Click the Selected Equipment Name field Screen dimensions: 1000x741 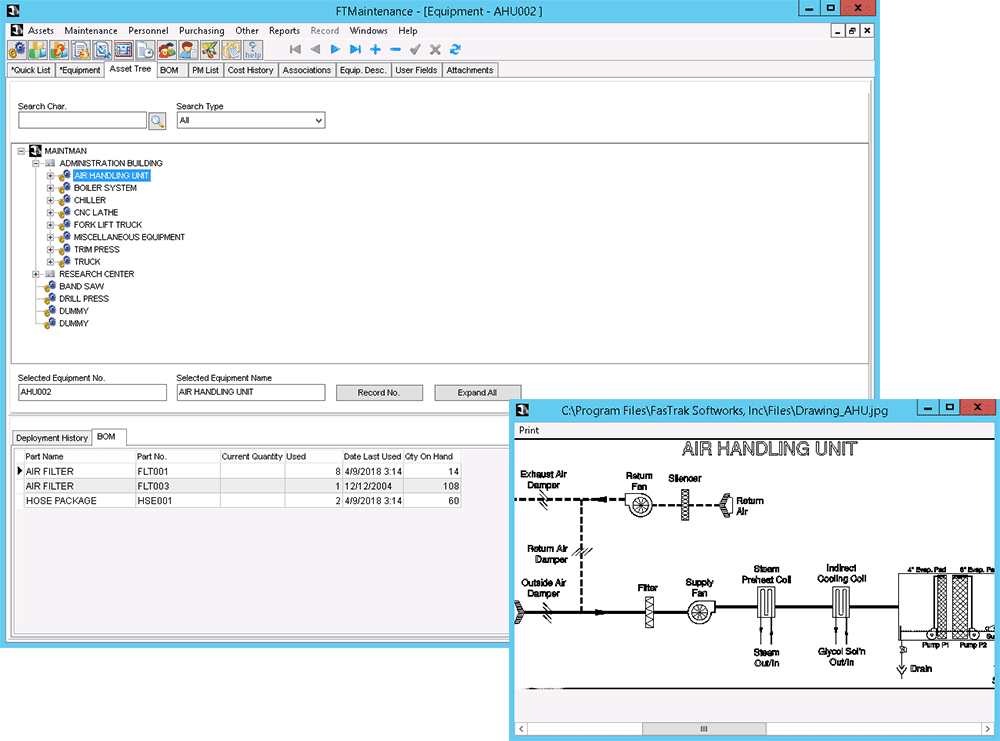[251, 392]
